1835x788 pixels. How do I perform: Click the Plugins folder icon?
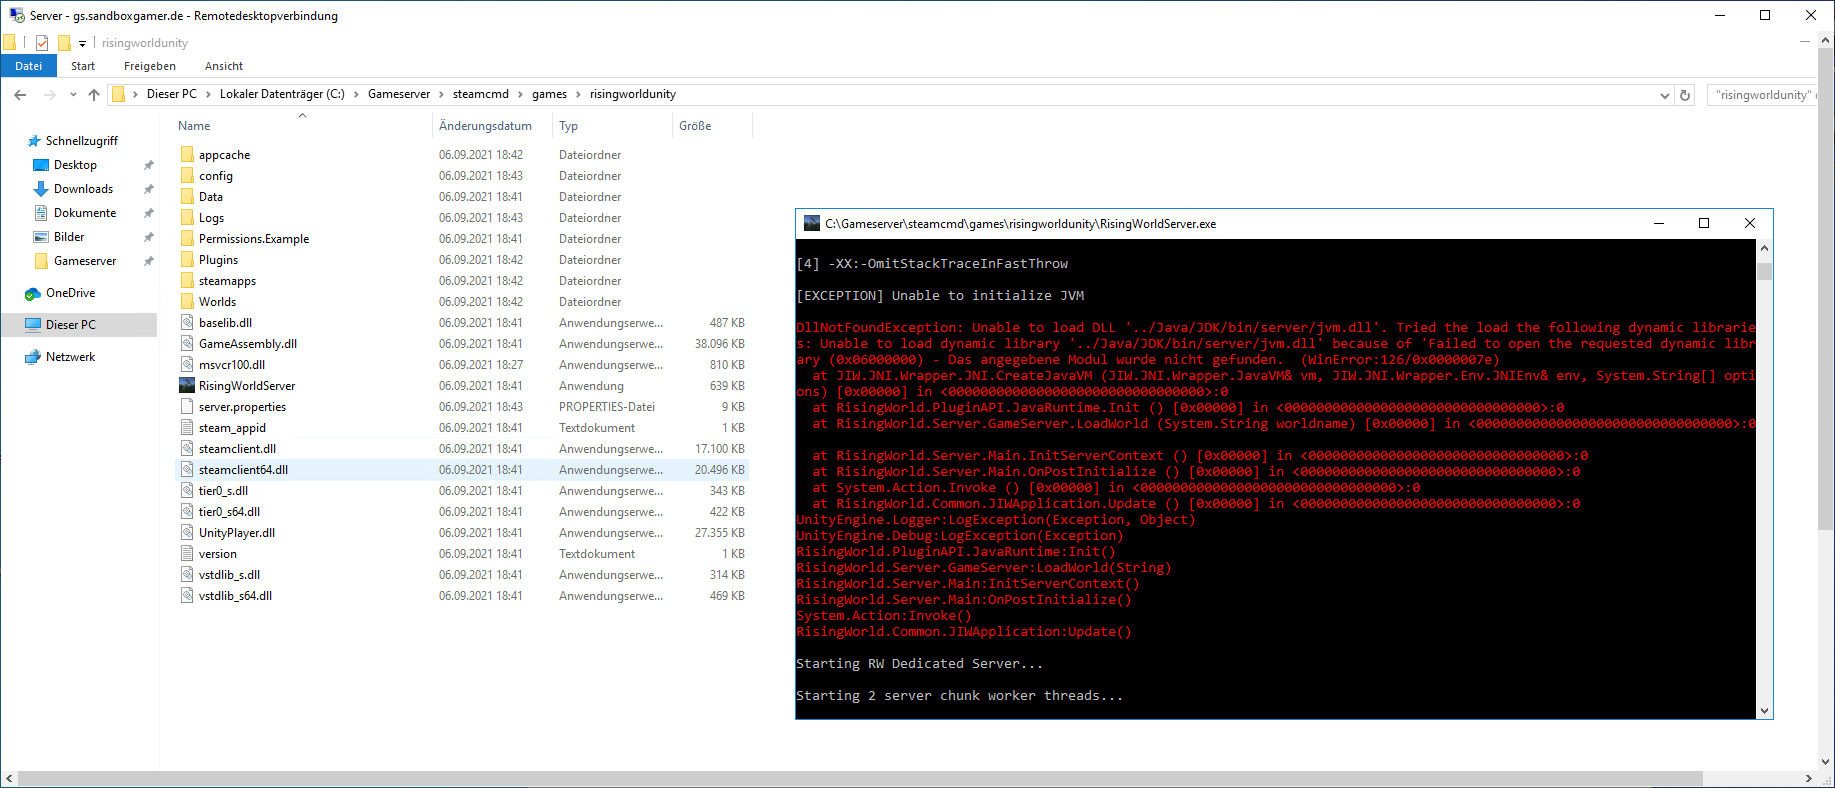point(187,260)
